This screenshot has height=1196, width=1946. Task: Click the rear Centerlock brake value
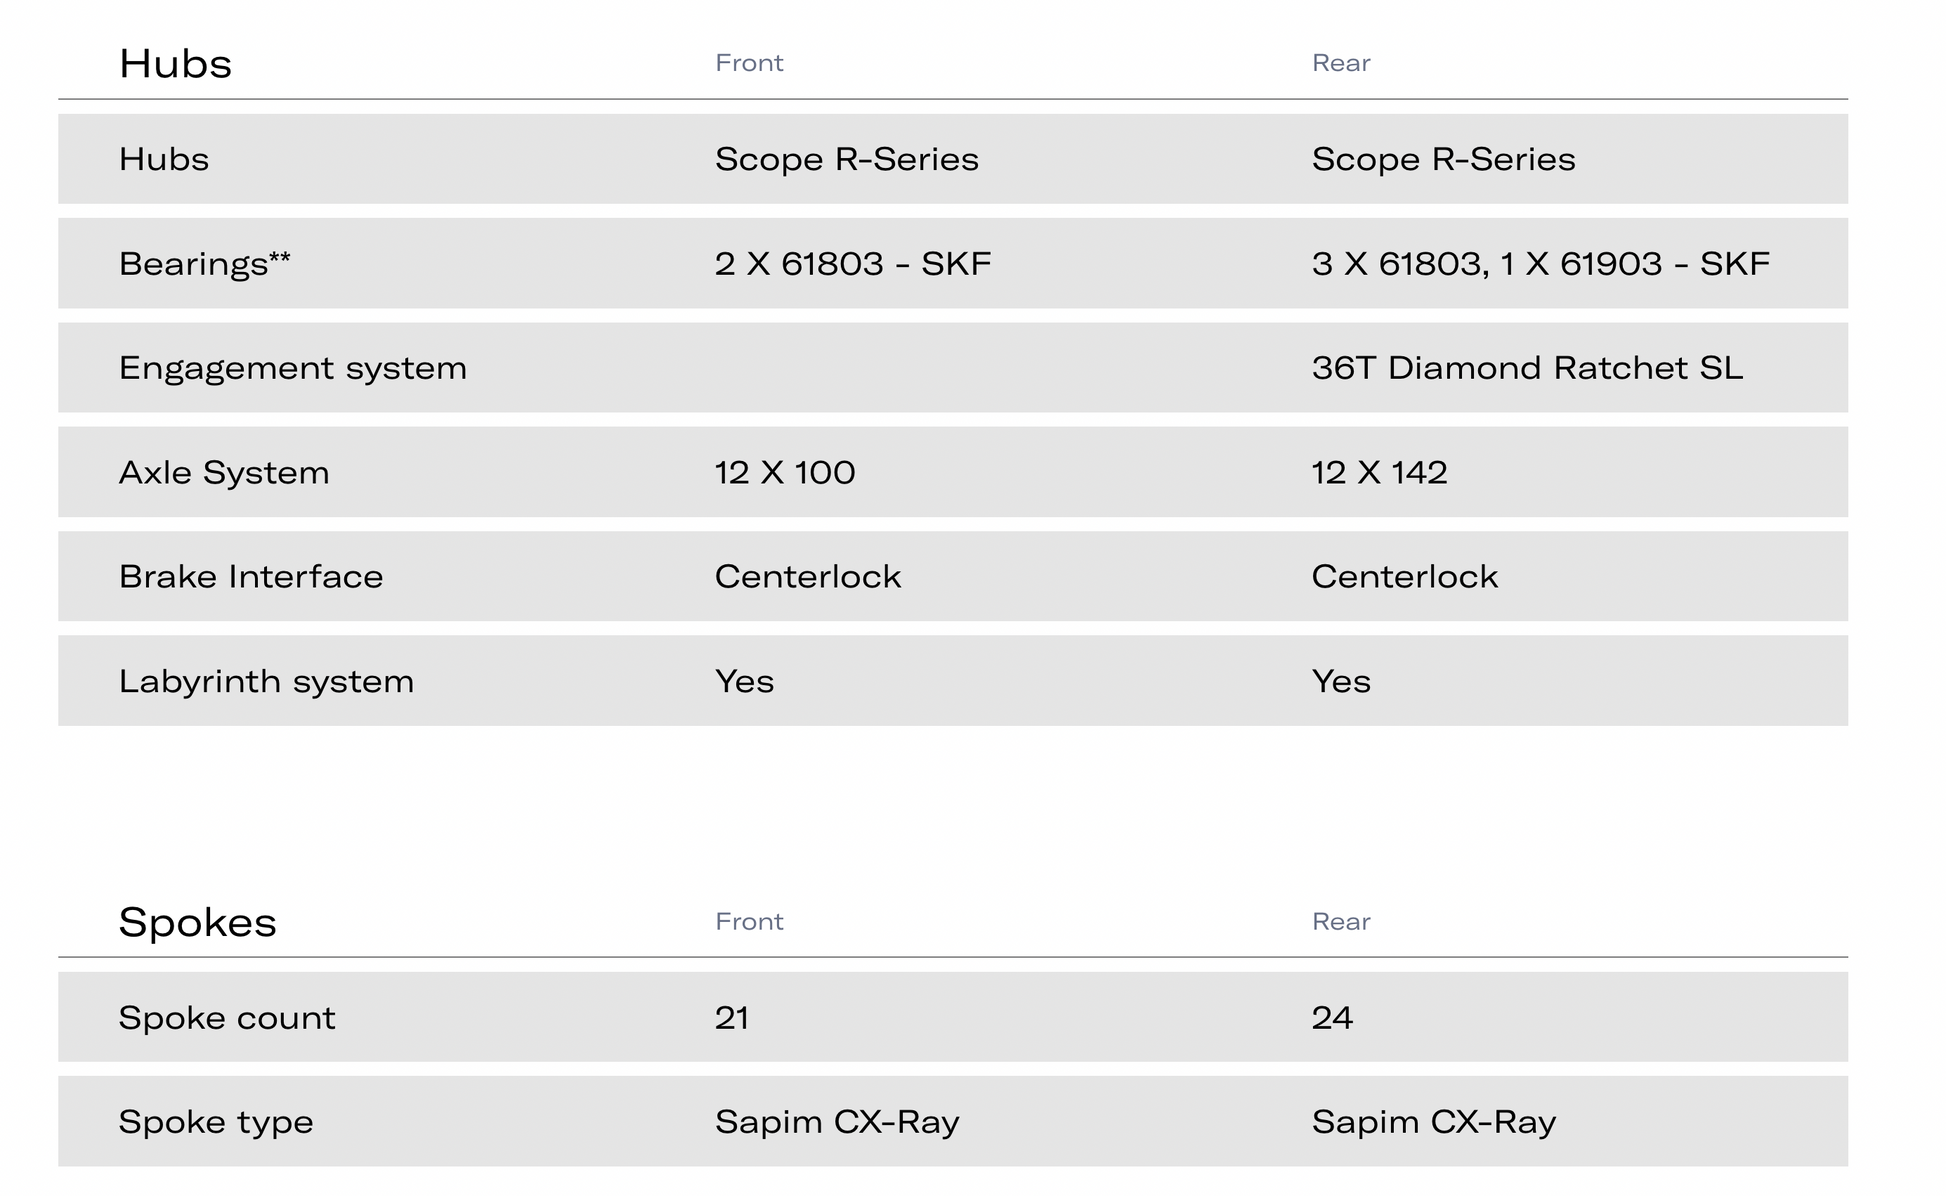1404,577
